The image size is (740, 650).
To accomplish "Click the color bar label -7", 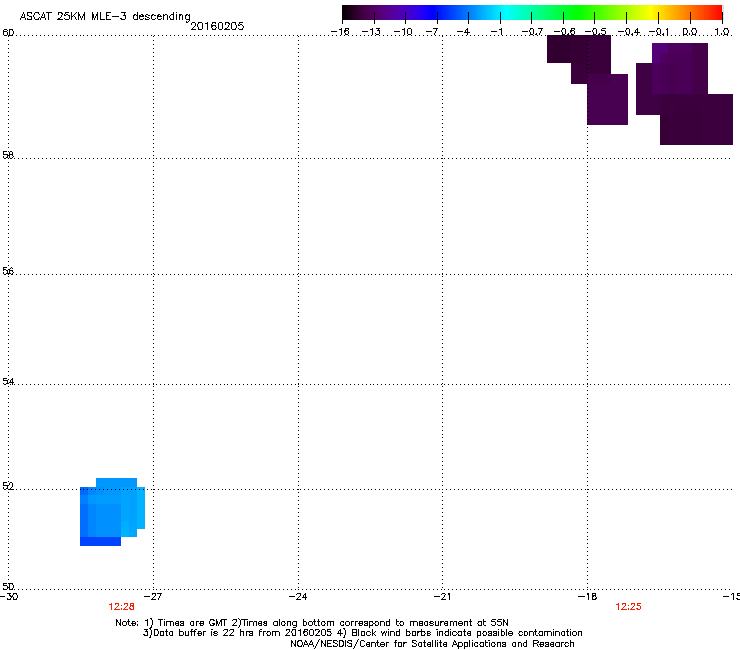I will 432,32.
